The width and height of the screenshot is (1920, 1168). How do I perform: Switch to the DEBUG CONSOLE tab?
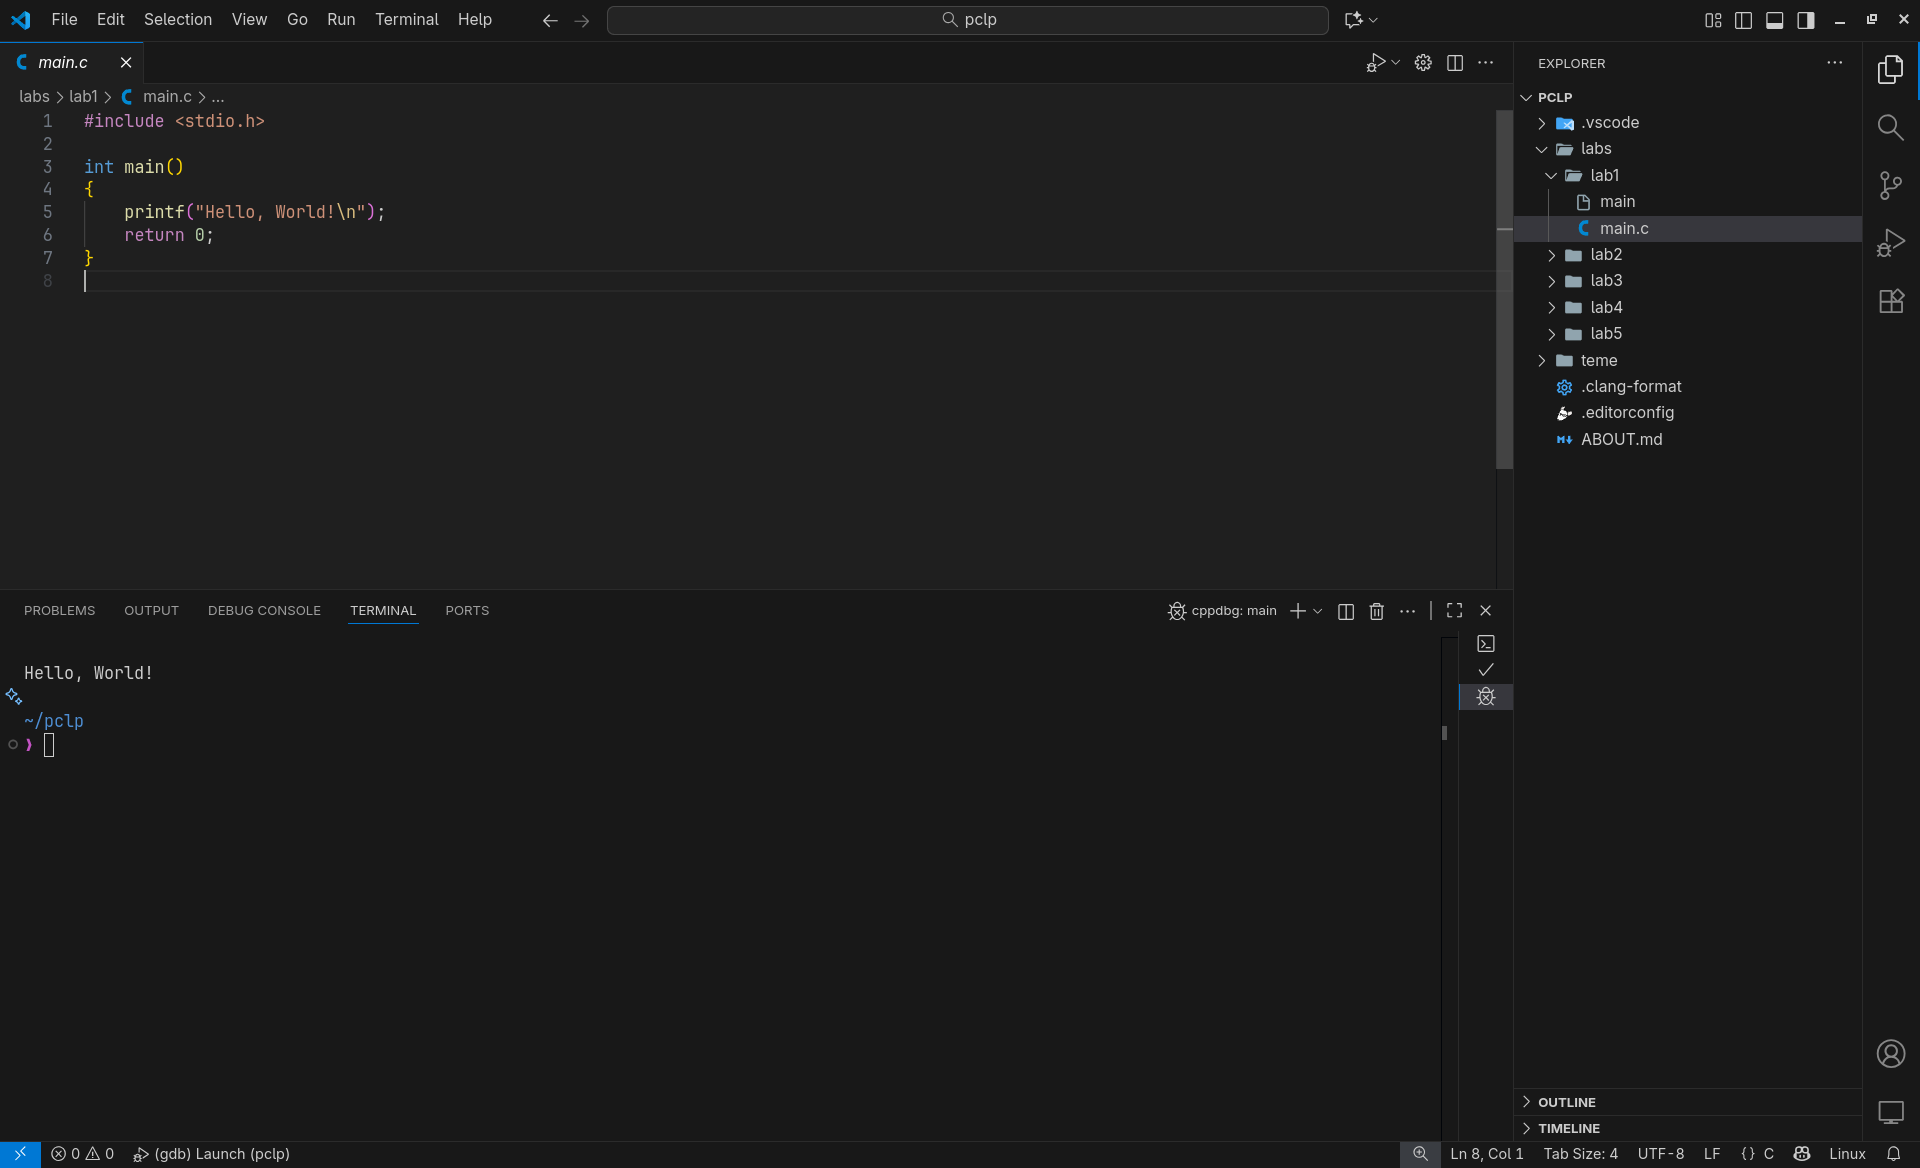point(264,611)
